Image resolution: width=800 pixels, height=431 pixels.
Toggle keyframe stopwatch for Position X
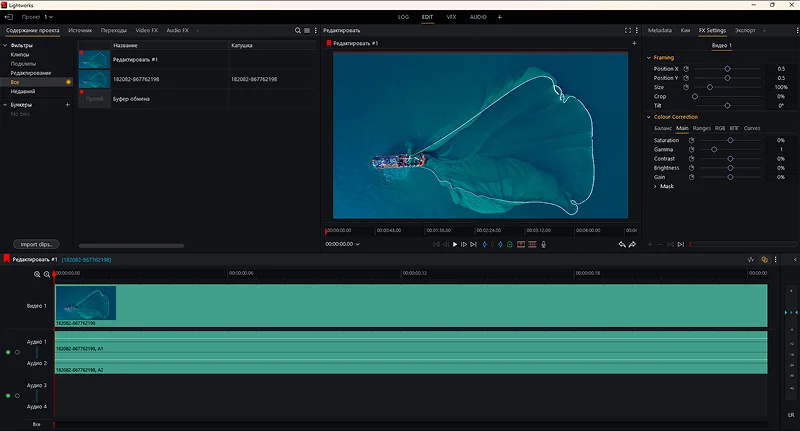(x=686, y=69)
